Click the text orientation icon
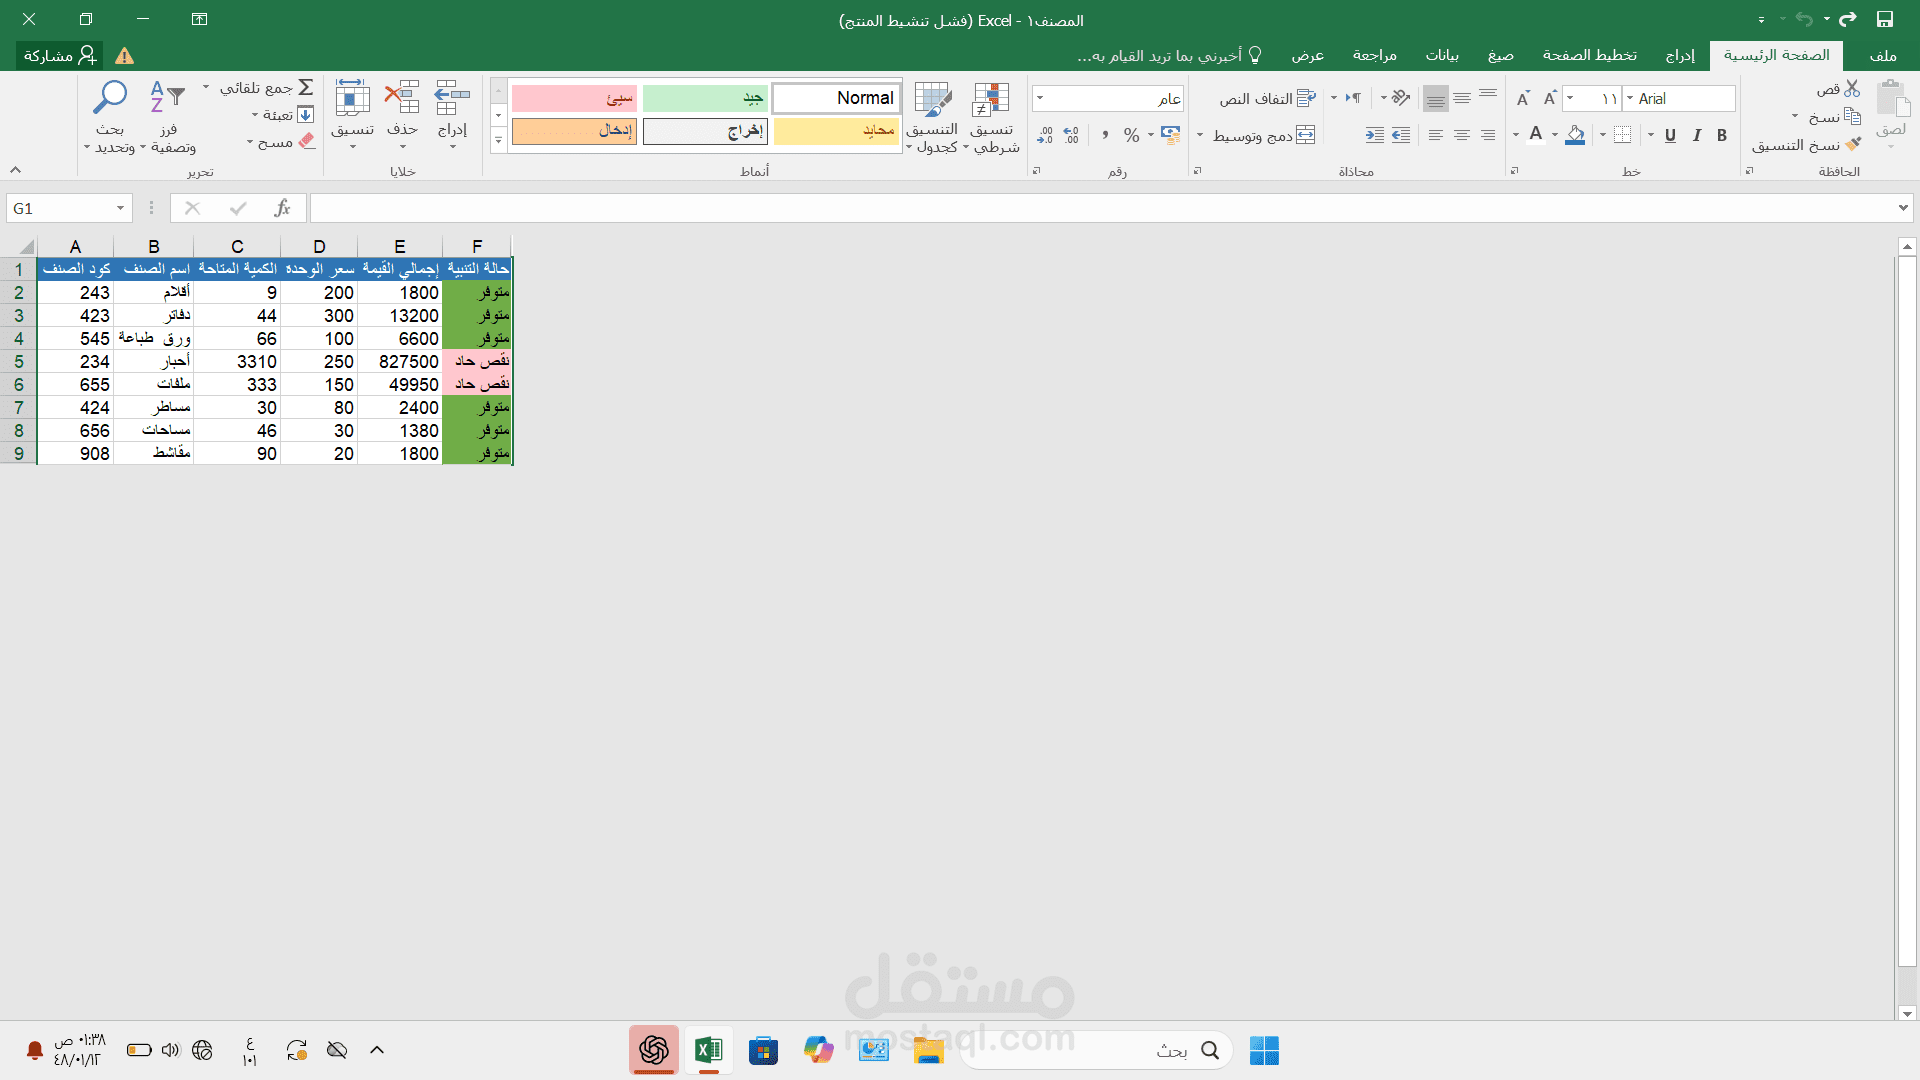Viewport: 1920px width, 1080px height. coord(1401,98)
